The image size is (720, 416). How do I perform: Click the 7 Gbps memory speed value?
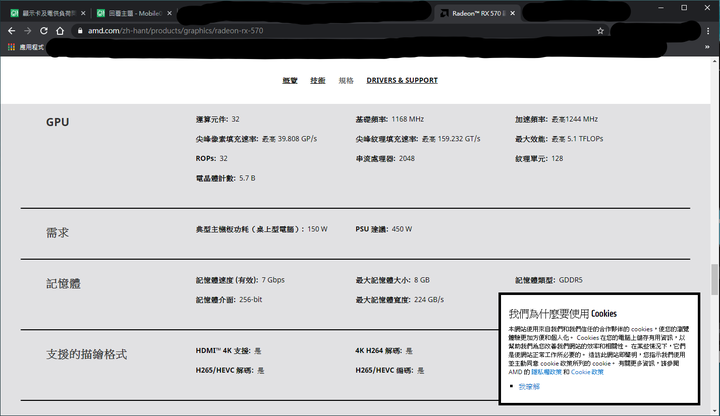pos(273,280)
